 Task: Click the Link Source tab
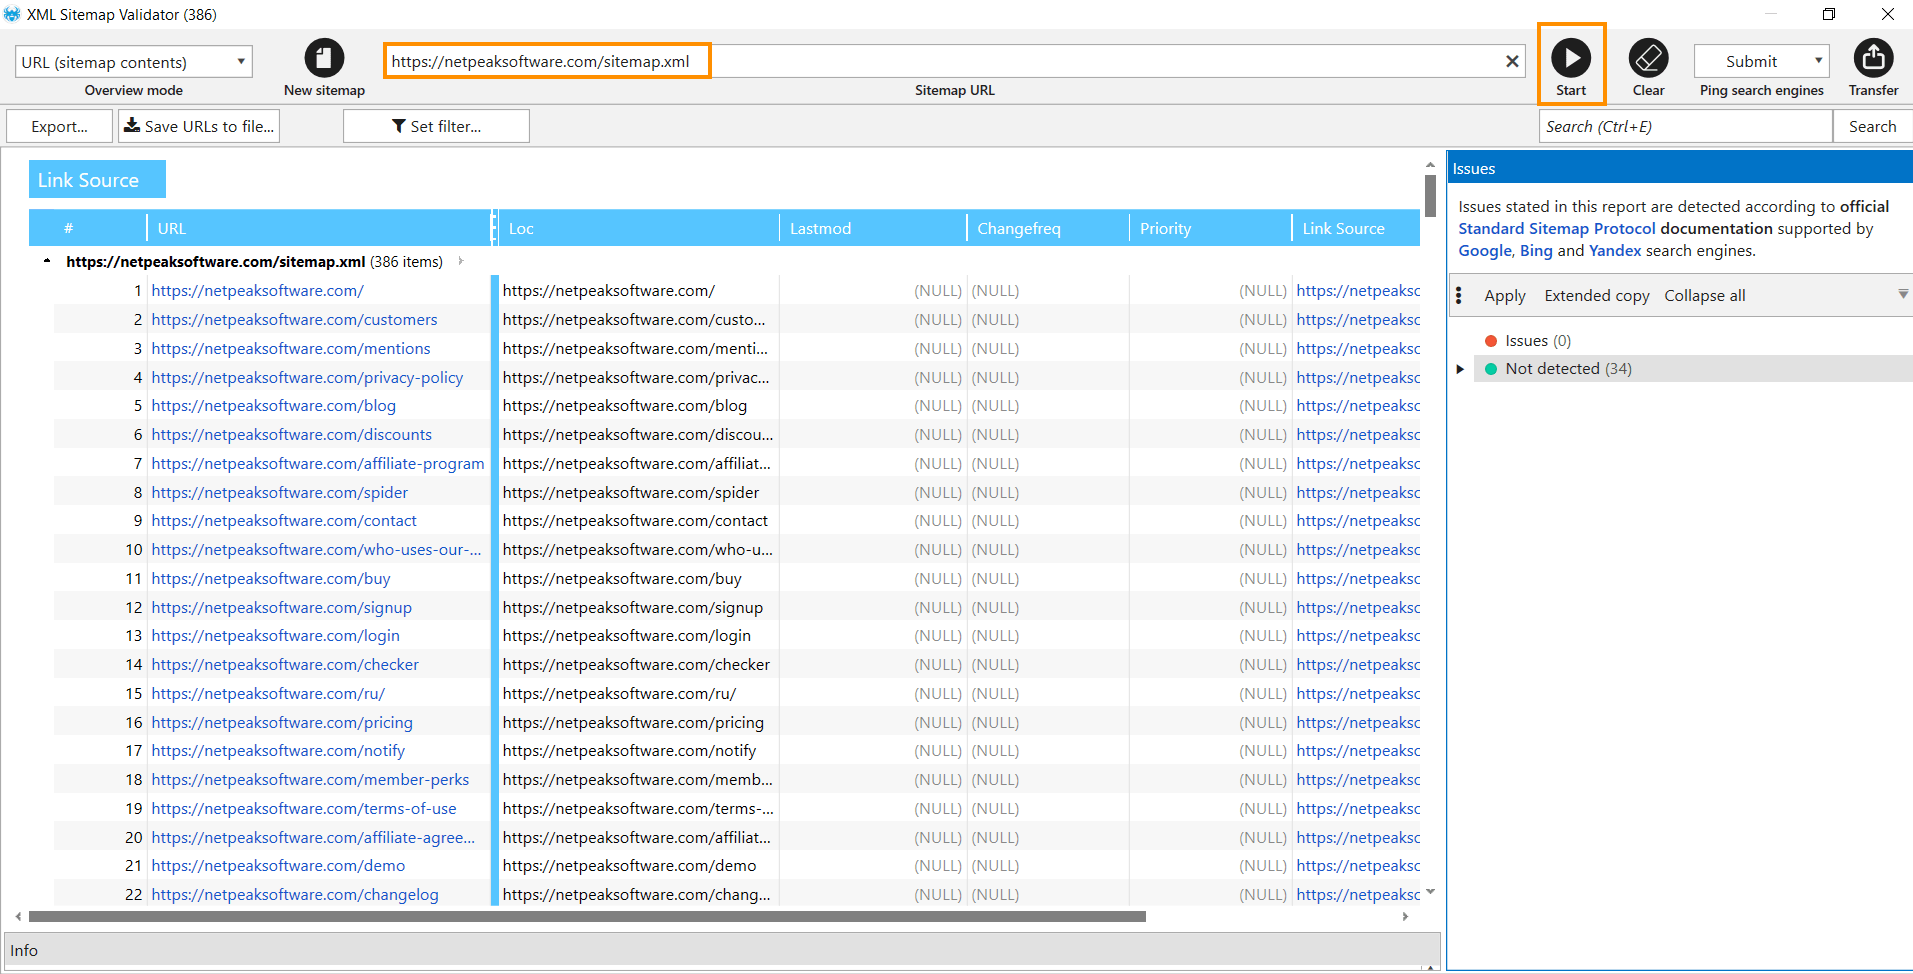pos(97,179)
